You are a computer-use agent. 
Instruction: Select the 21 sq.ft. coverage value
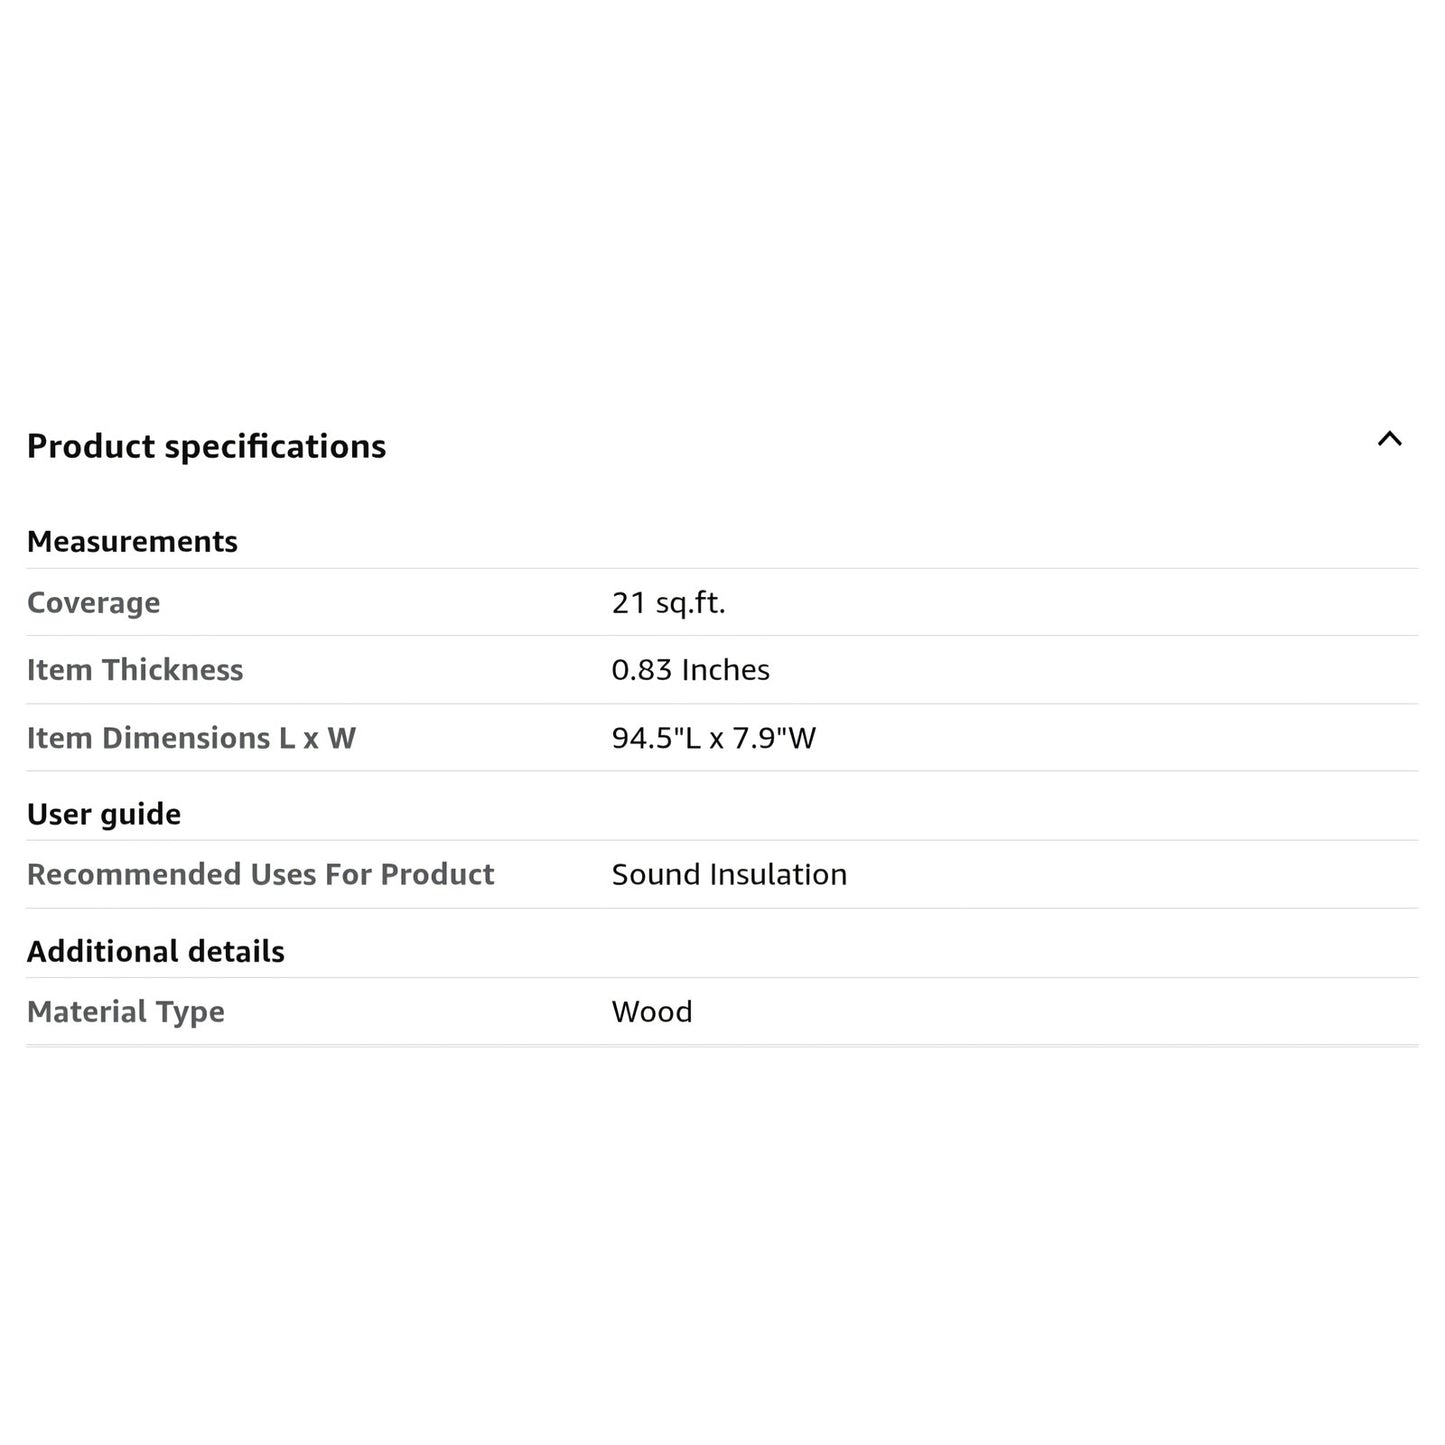(668, 603)
